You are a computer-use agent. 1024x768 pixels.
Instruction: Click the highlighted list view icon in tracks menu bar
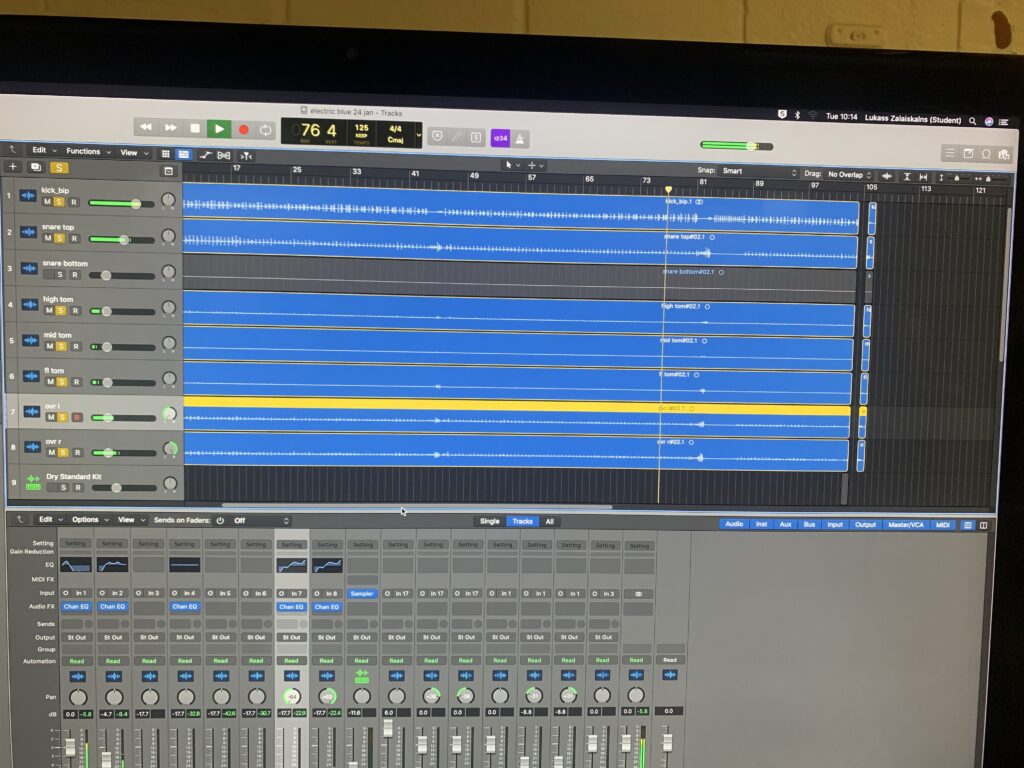(x=184, y=155)
